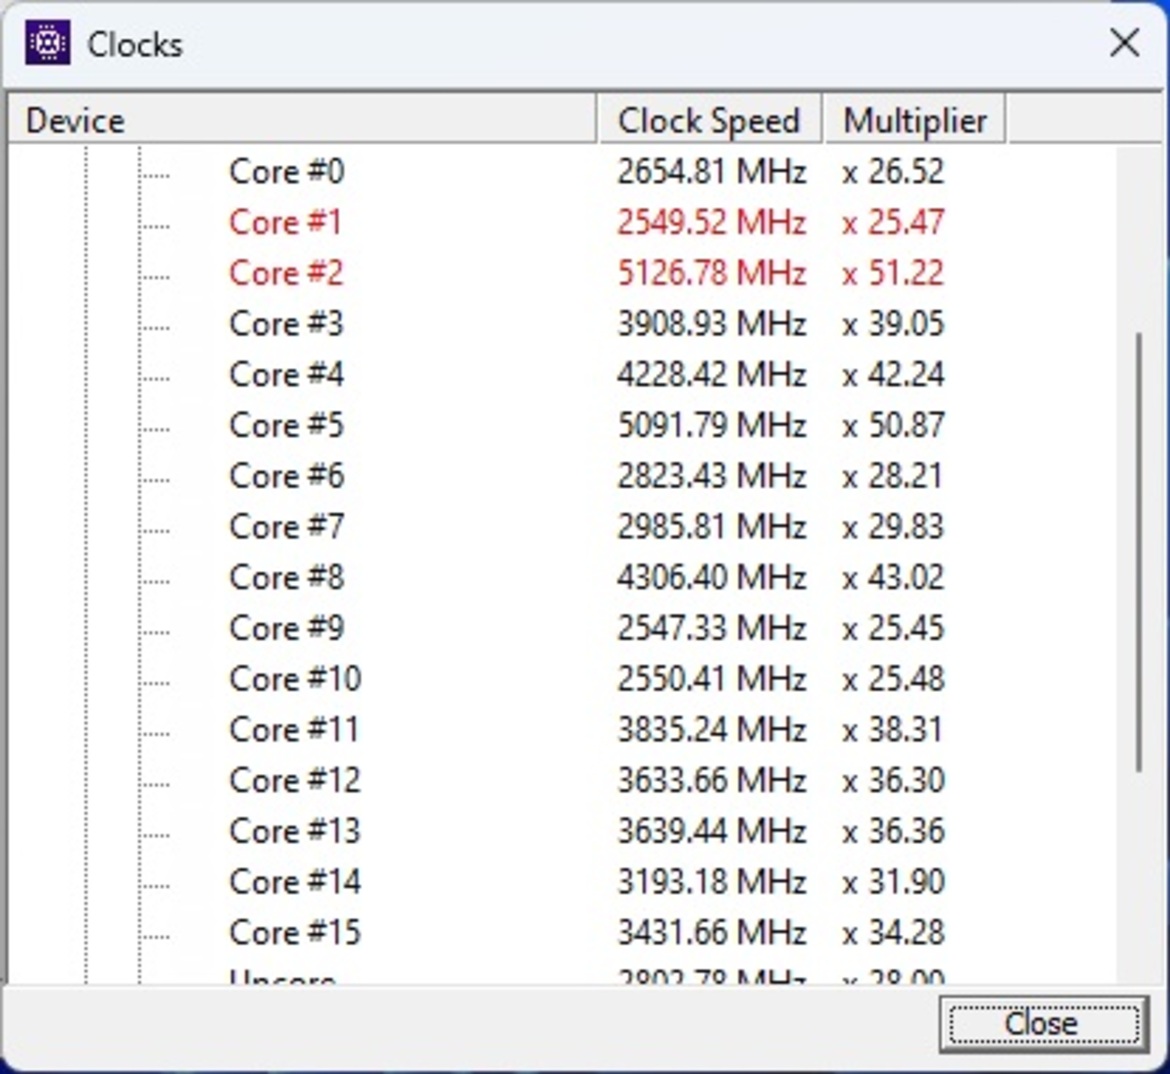This screenshot has width=1170, height=1074.
Task: Click the Core #5 tree item
Action: 286,425
